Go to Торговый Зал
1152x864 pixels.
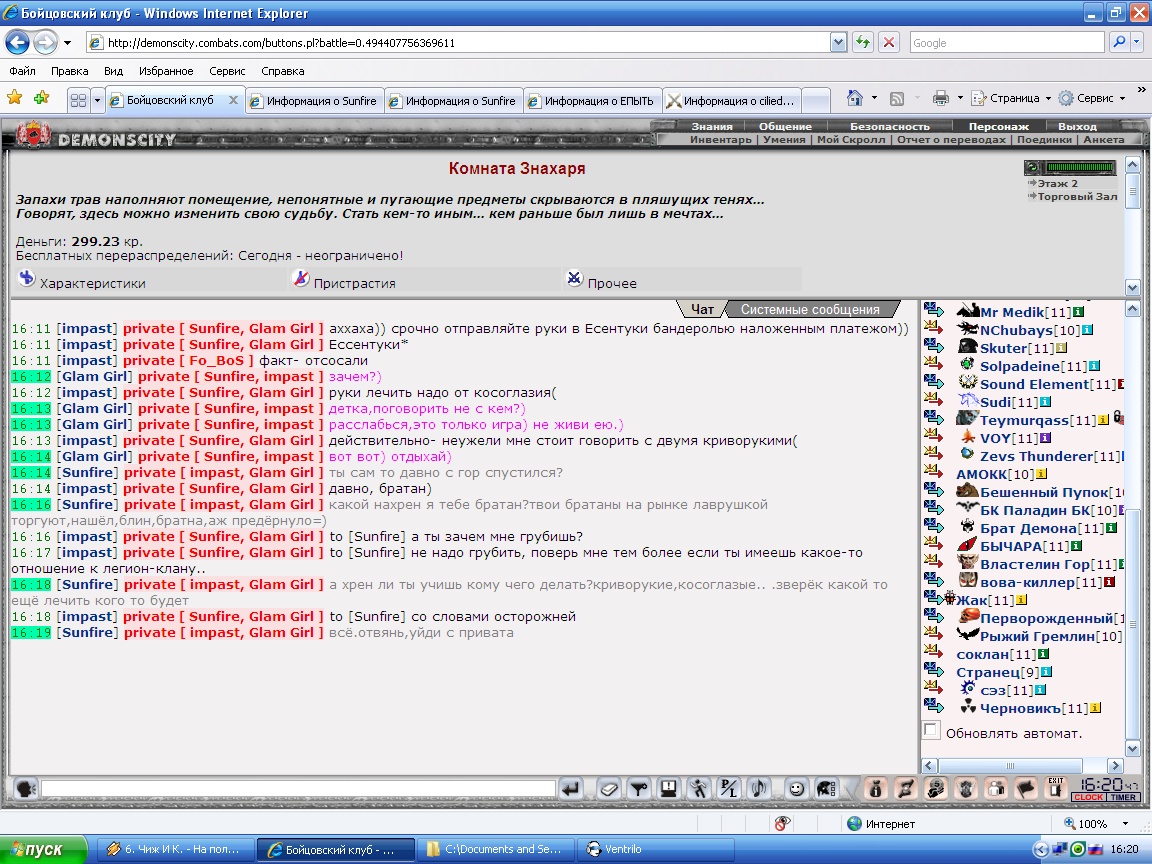(x=1076, y=196)
